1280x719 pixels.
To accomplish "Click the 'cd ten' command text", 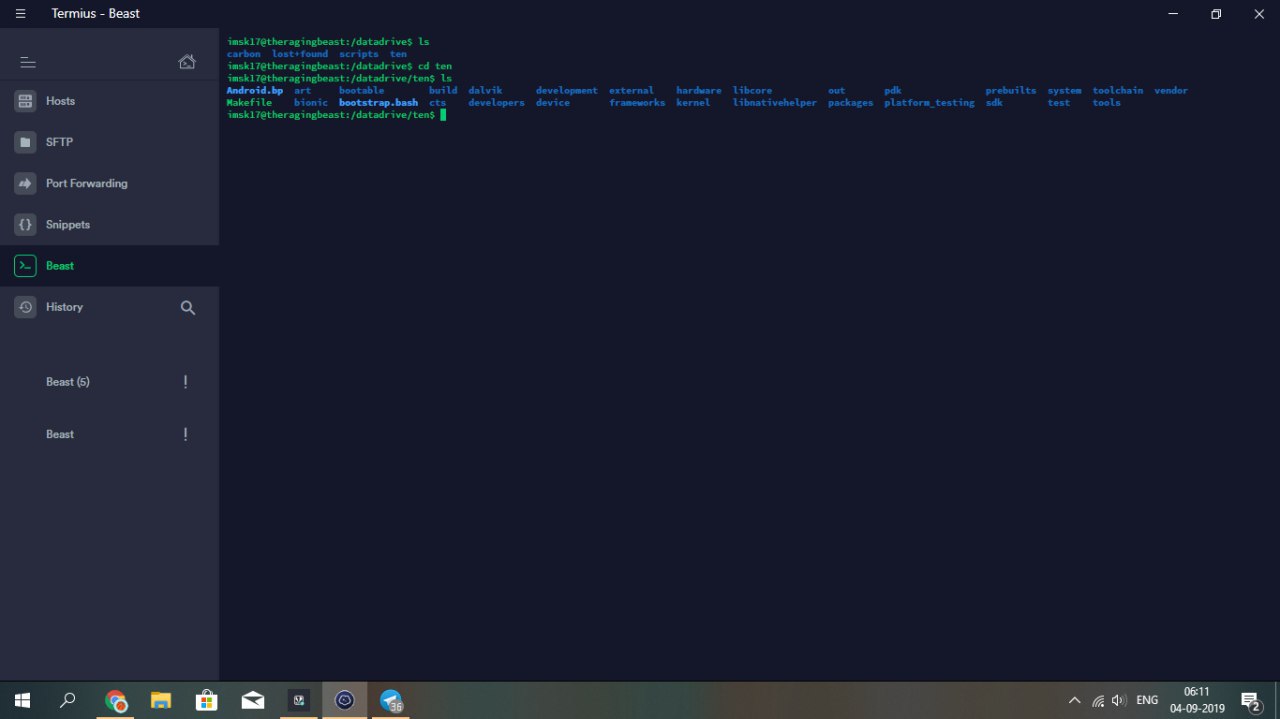I will click(435, 66).
